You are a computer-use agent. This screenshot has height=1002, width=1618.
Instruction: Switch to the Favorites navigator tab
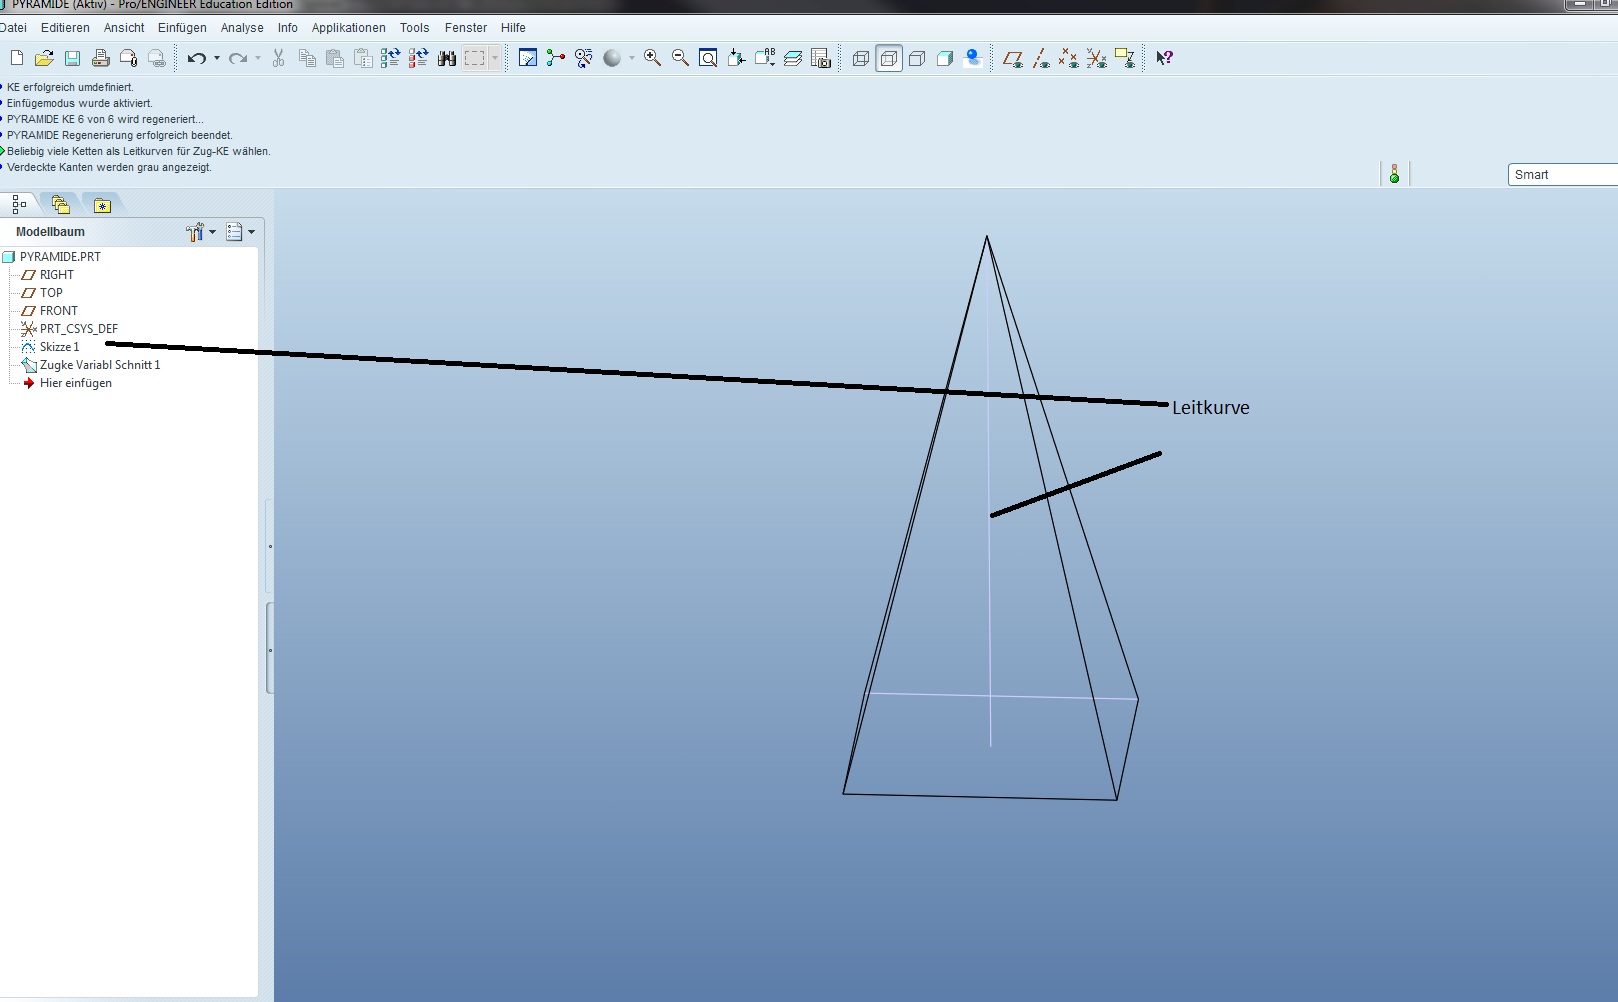[x=102, y=205]
